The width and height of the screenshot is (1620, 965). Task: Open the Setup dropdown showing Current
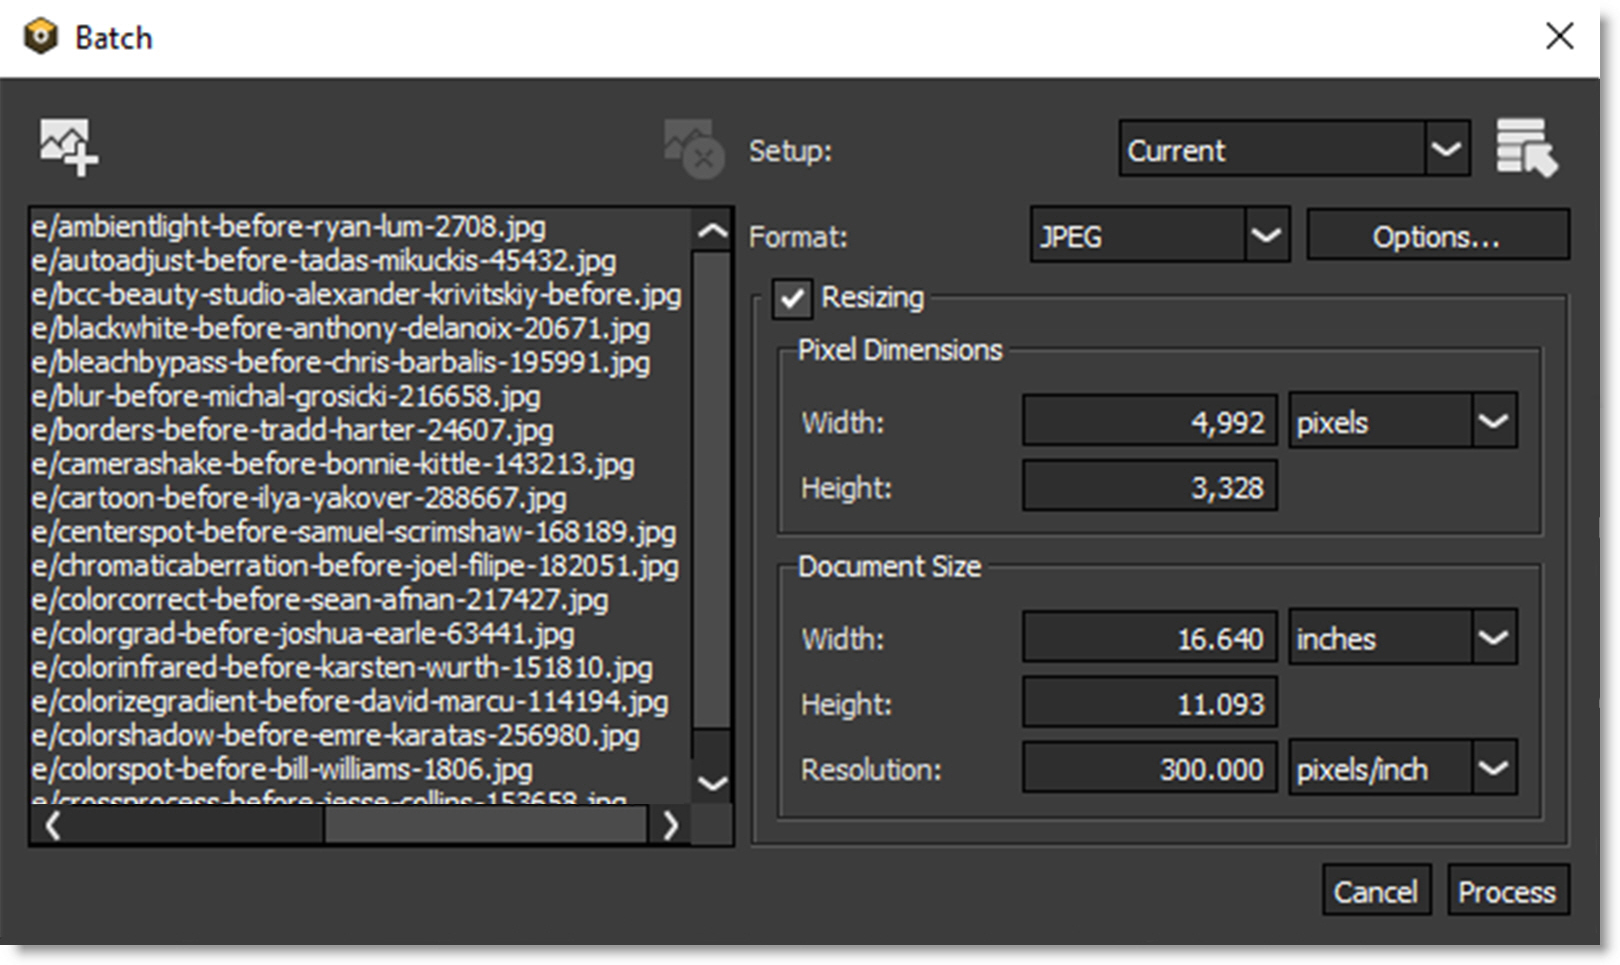tap(1294, 149)
